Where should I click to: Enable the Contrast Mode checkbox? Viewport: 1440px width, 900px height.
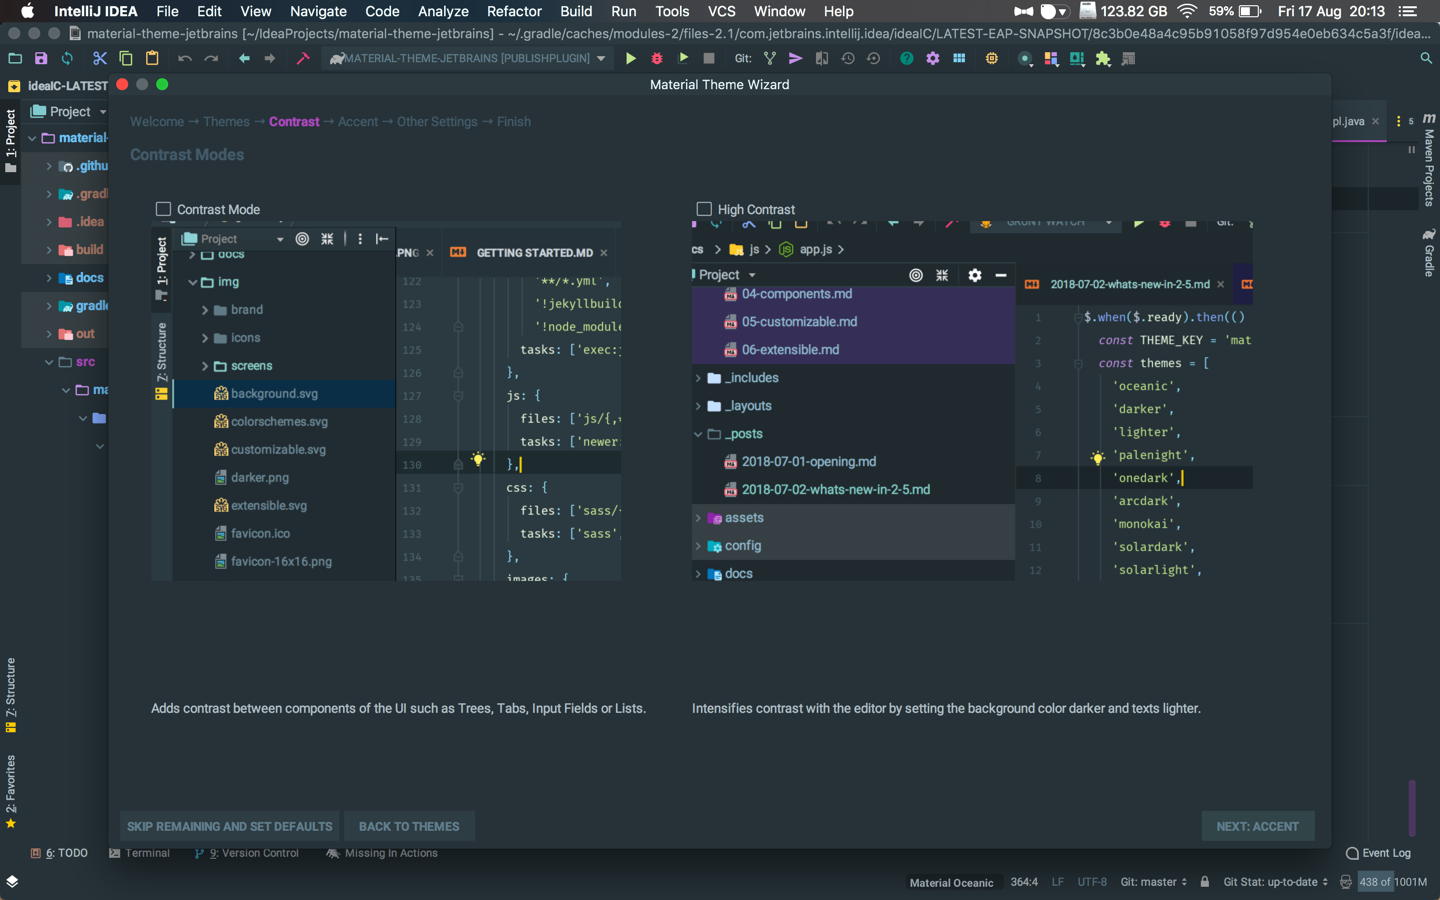point(163,209)
